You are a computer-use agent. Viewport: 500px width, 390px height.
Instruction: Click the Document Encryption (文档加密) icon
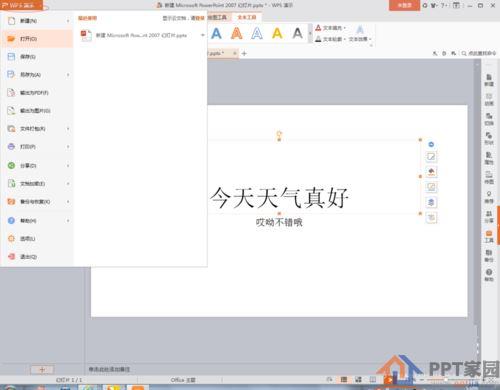click(x=11, y=183)
